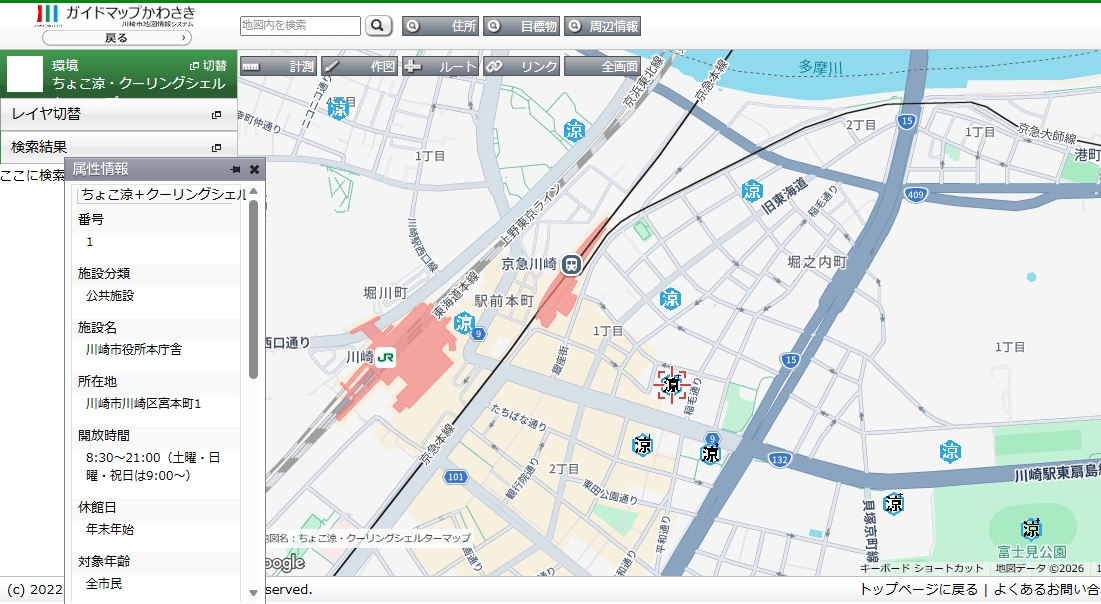The image size is (1101, 604).
Task: Expand the 検索結果 panel
Action: point(118,147)
